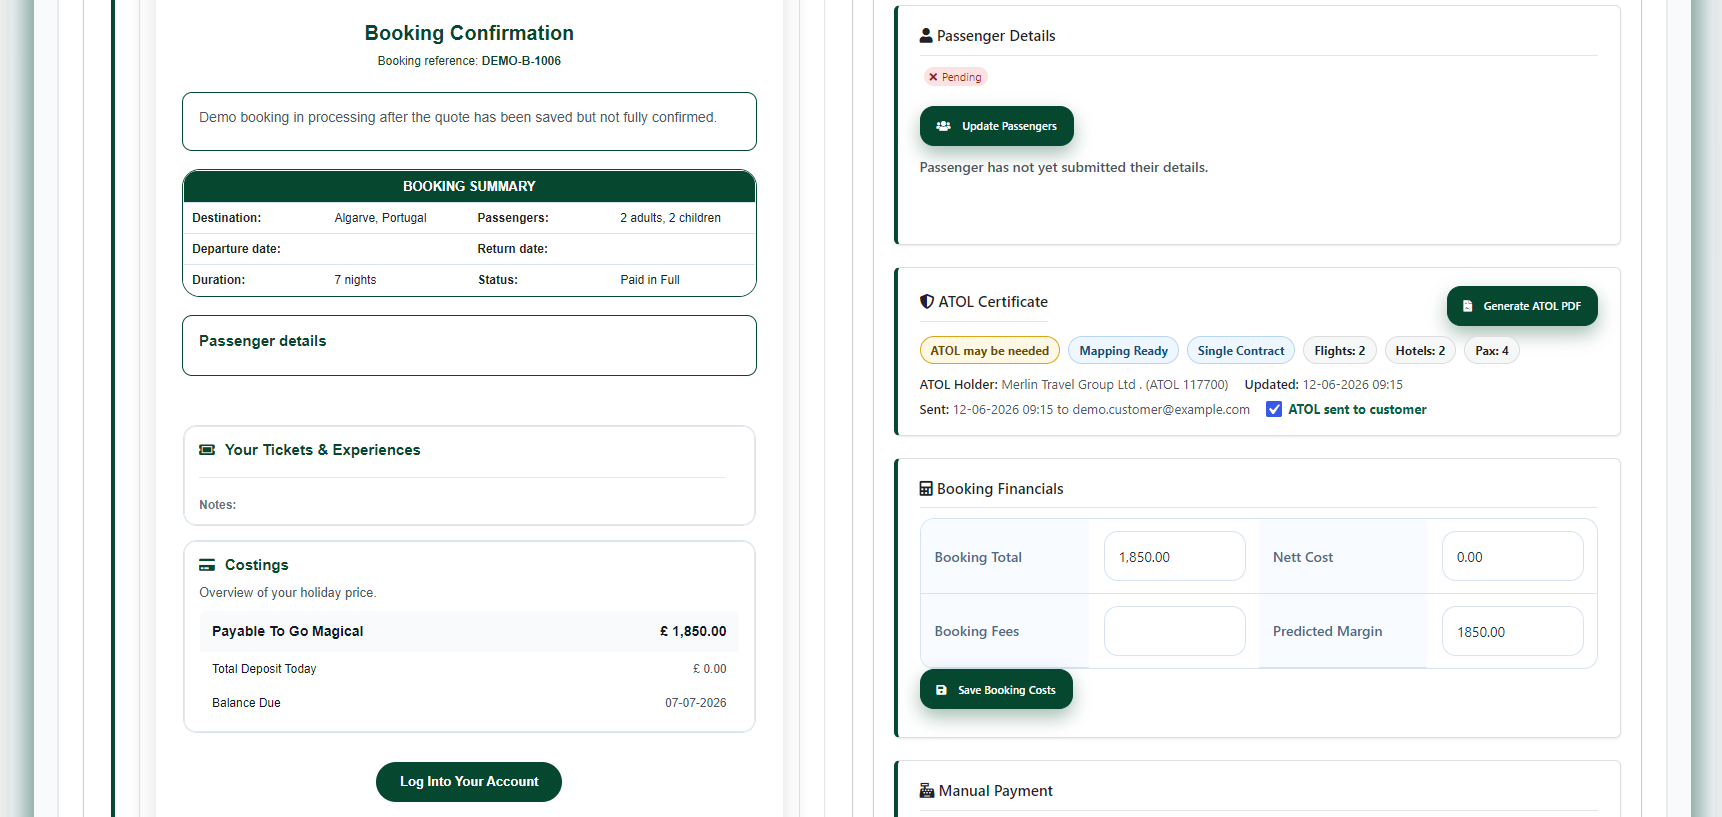Click the Mapping Ready badge
The width and height of the screenshot is (1722, 817).
(x=1124, y=351)
